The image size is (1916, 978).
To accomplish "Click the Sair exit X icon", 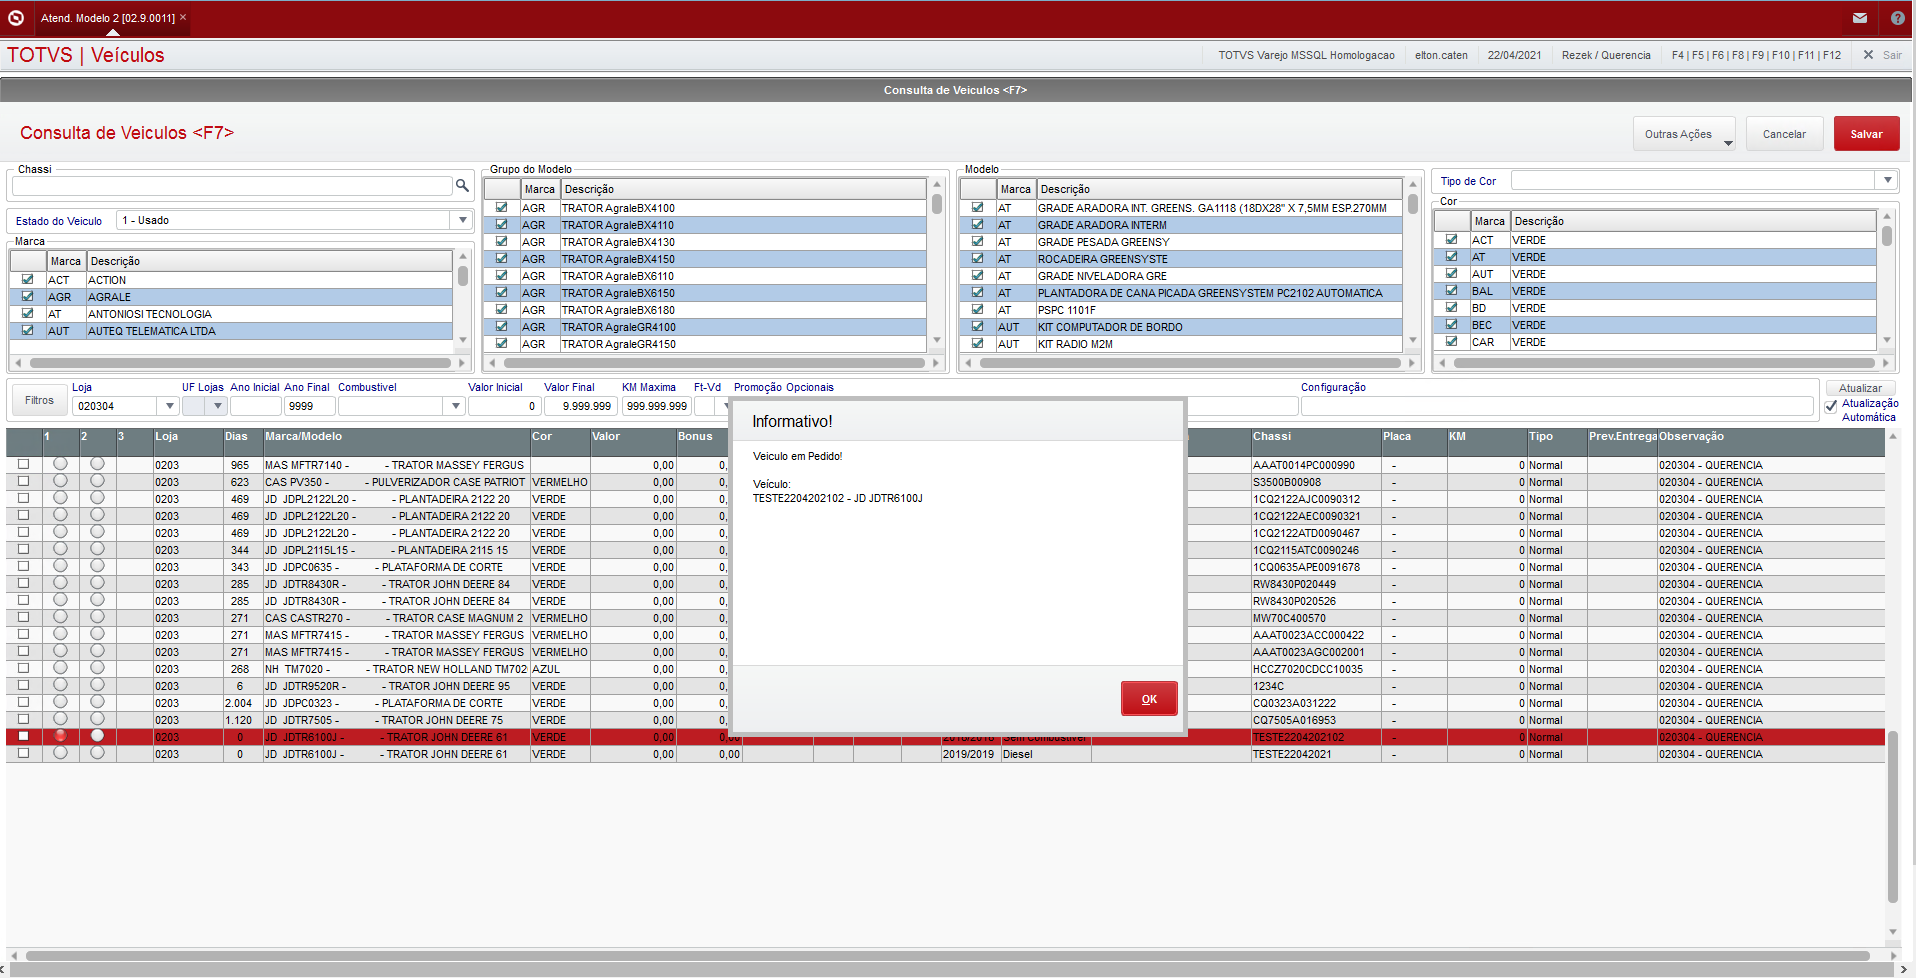I will tap(1868, 55).
